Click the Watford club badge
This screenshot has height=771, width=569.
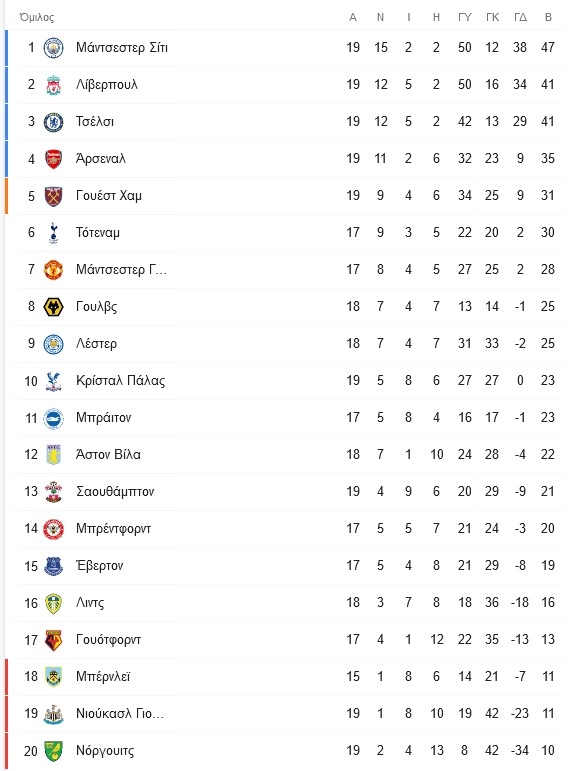53,640
